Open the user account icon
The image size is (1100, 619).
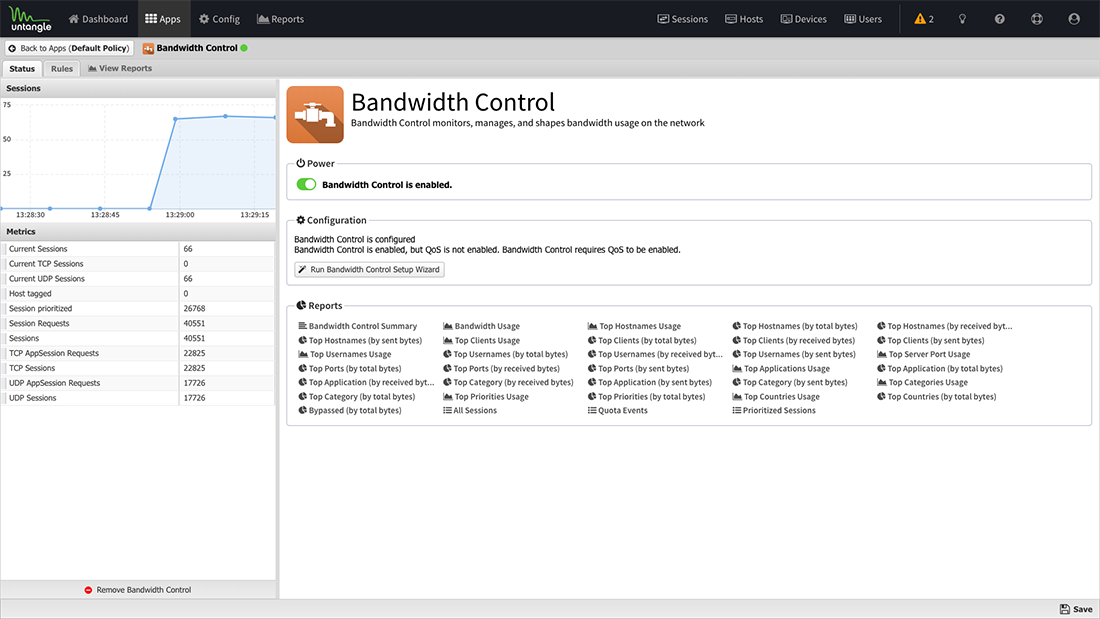pos(1074,19)
